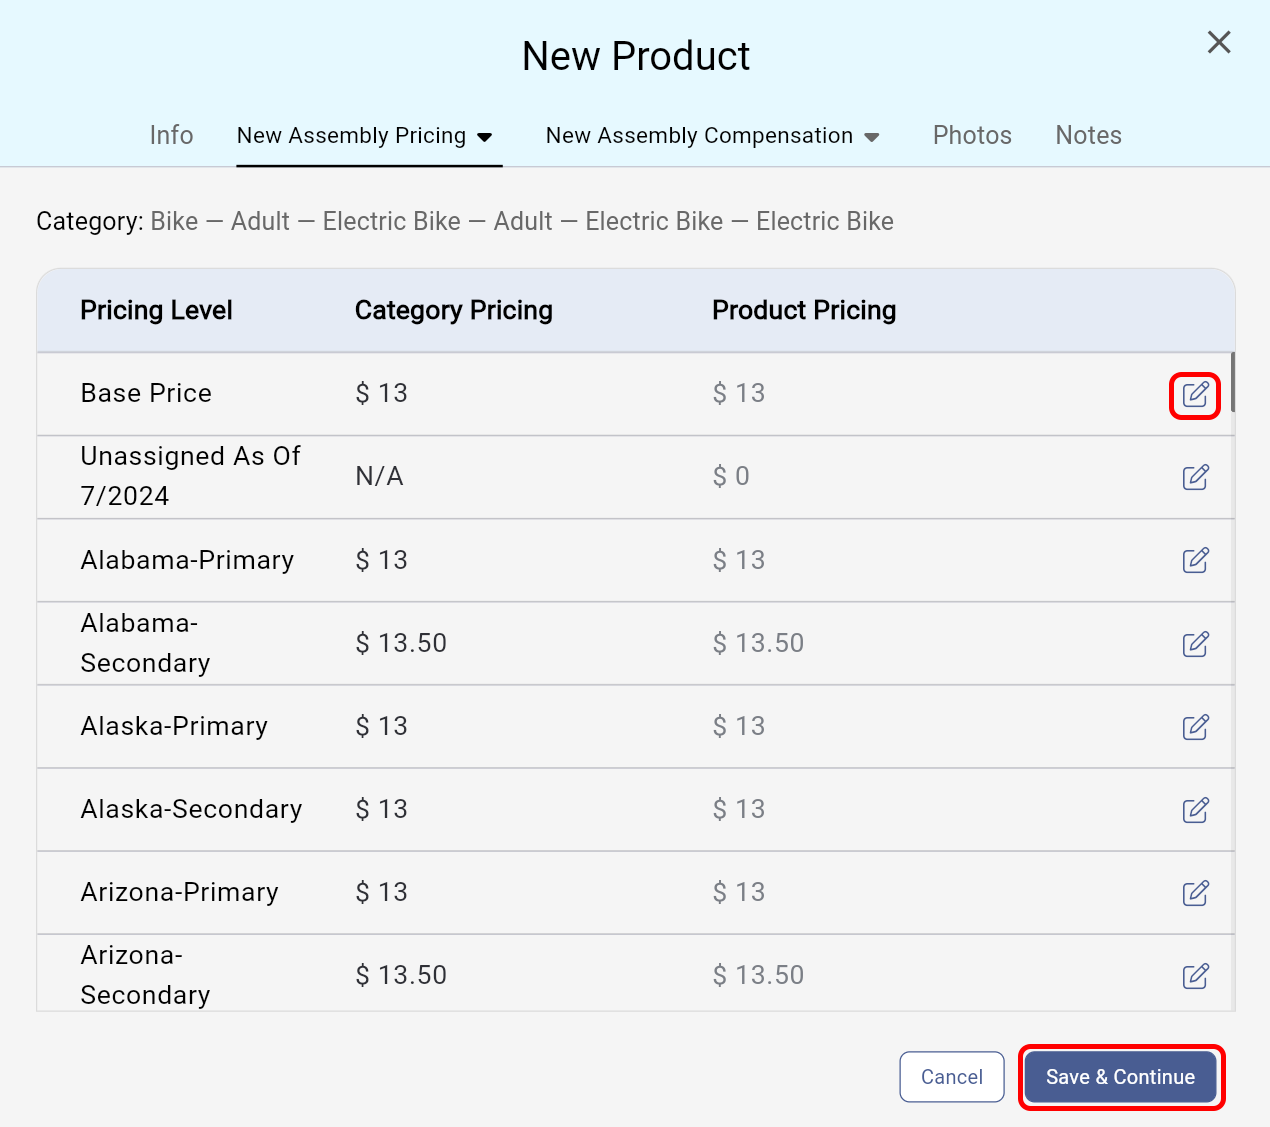1270x1127 pixels.
Task: Click edit icon for Arizona-Primary
Action: (x=1195, y=893)
